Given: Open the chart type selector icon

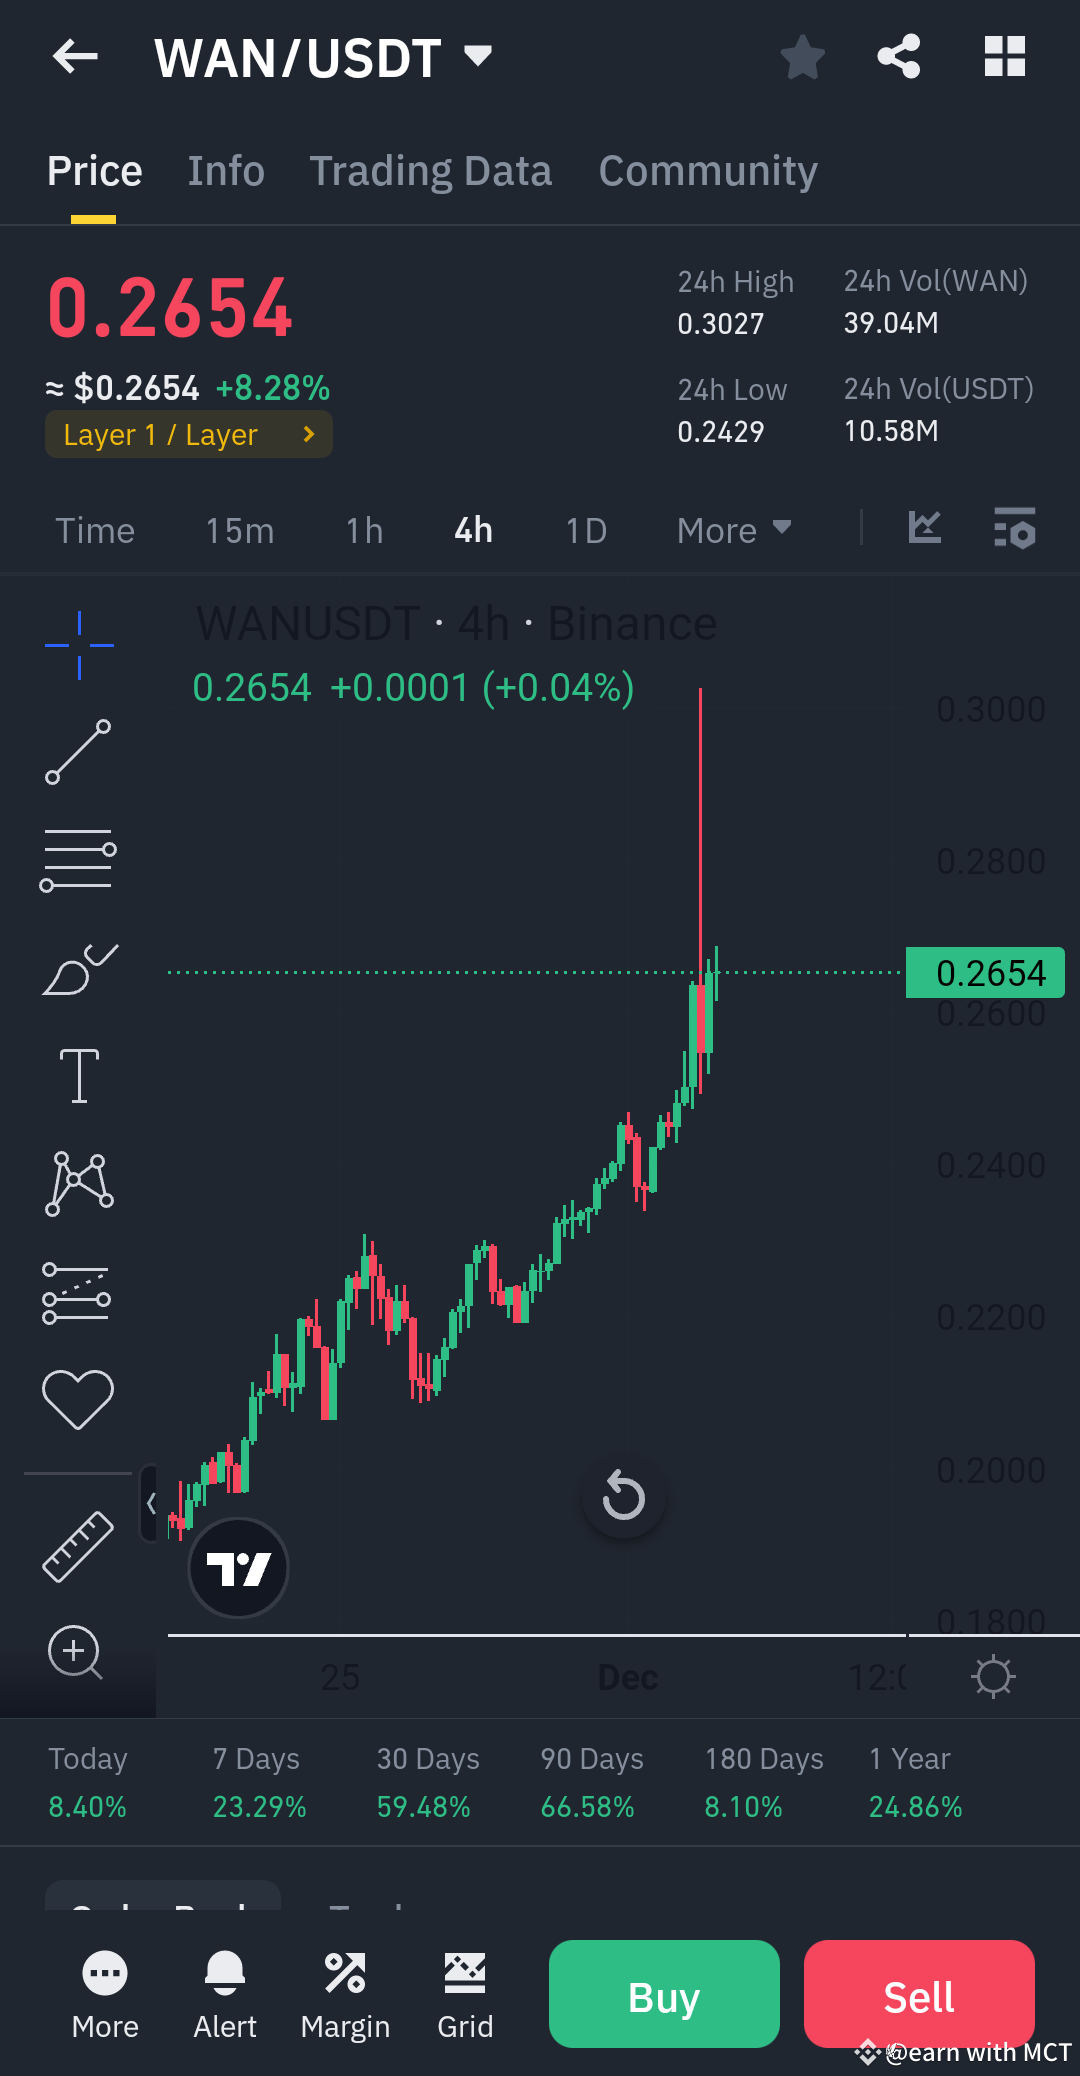Looking at the screenshot, I should (924, 529).
